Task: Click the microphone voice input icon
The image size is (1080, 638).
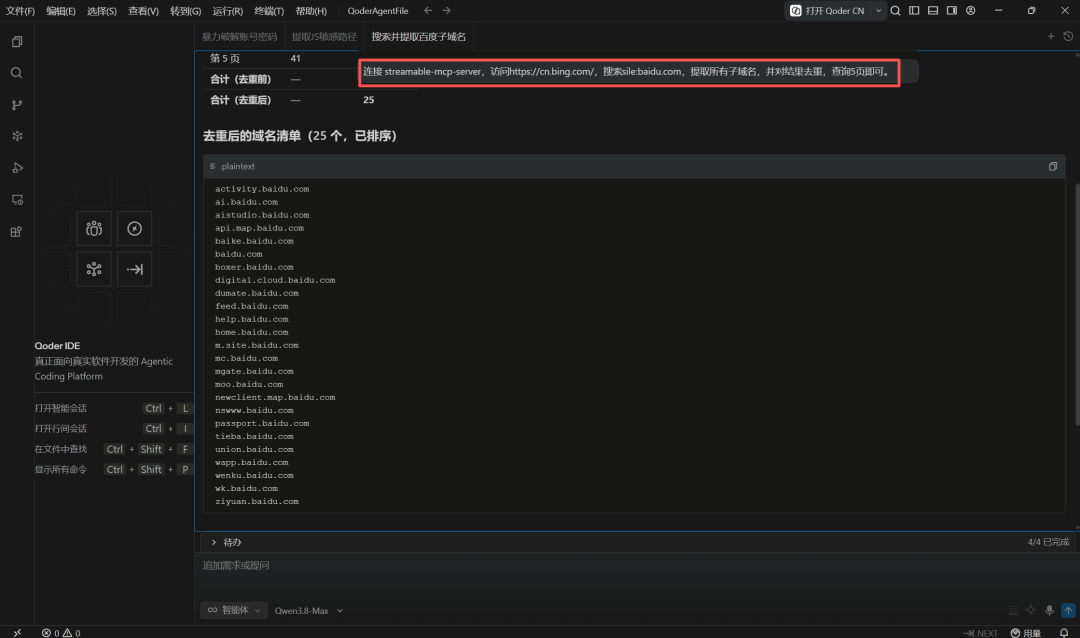Action: [x=1049, y=610]
